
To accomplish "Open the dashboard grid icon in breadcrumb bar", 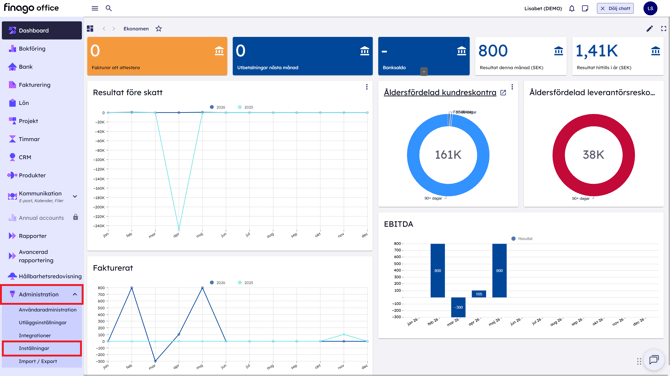I will pyautogui.click(x=90, y=29).
